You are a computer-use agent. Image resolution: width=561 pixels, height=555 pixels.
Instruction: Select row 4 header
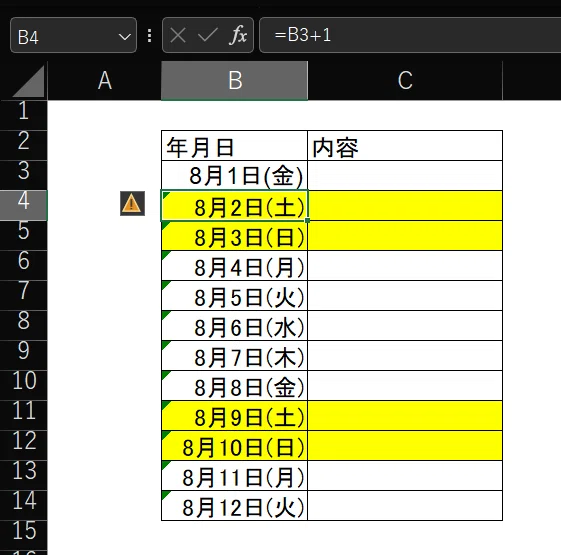(x=24, y=206)
